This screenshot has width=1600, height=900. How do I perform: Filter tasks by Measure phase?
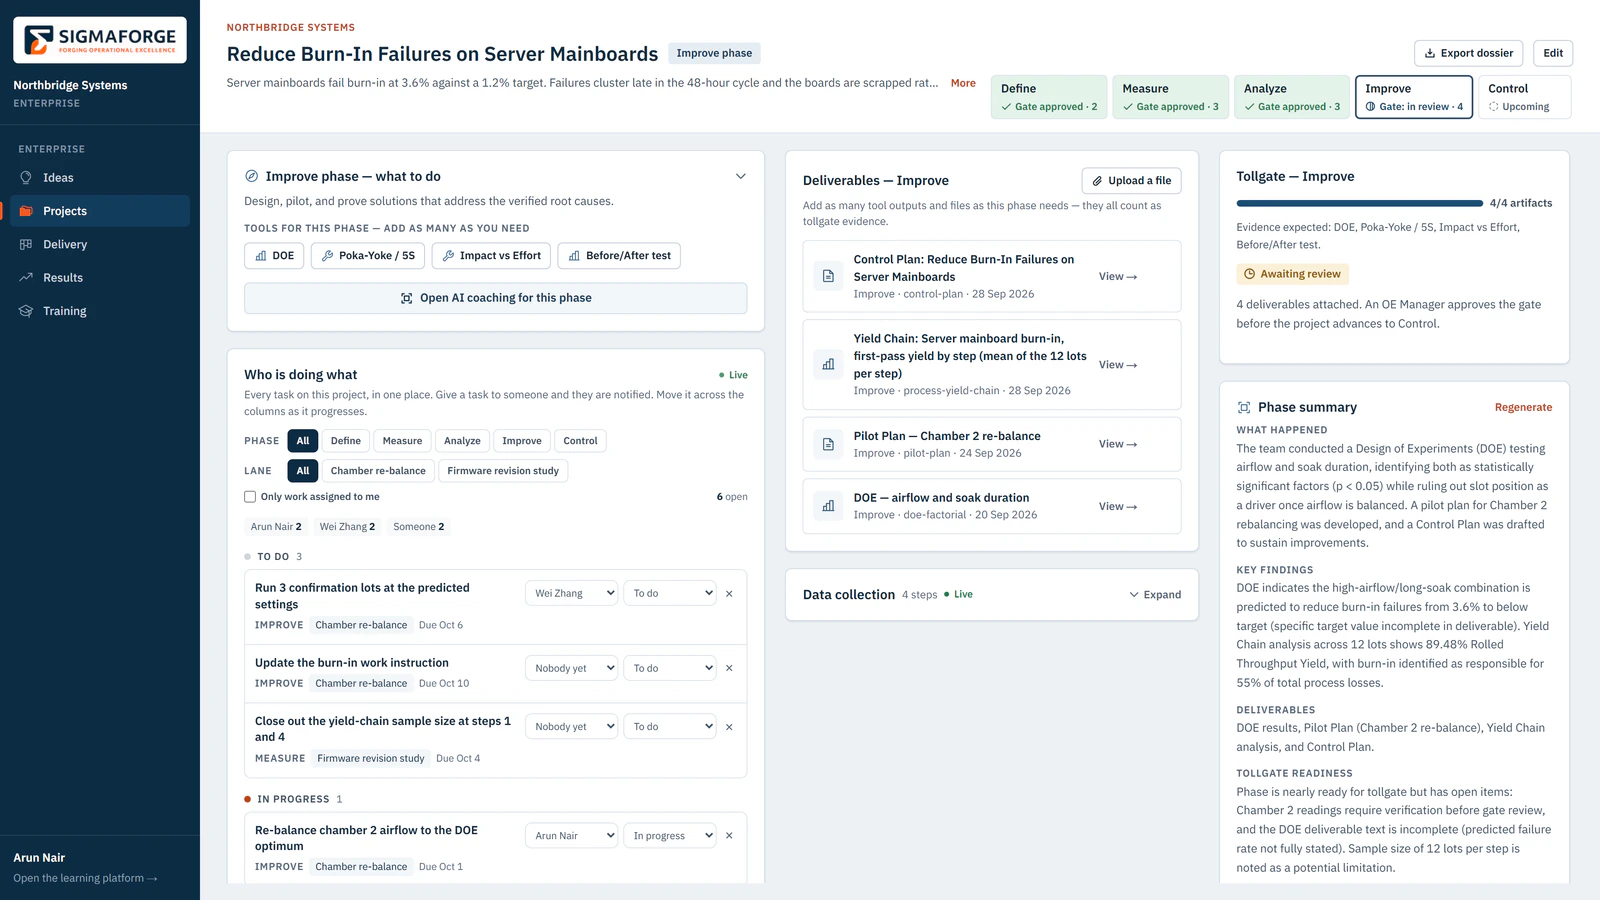402,441
